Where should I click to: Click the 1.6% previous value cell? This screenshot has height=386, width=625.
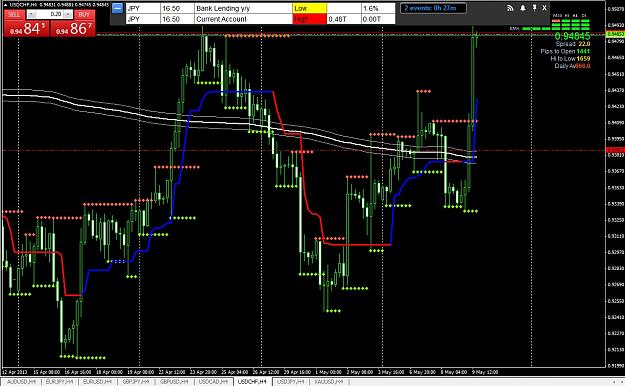(378, 8)
